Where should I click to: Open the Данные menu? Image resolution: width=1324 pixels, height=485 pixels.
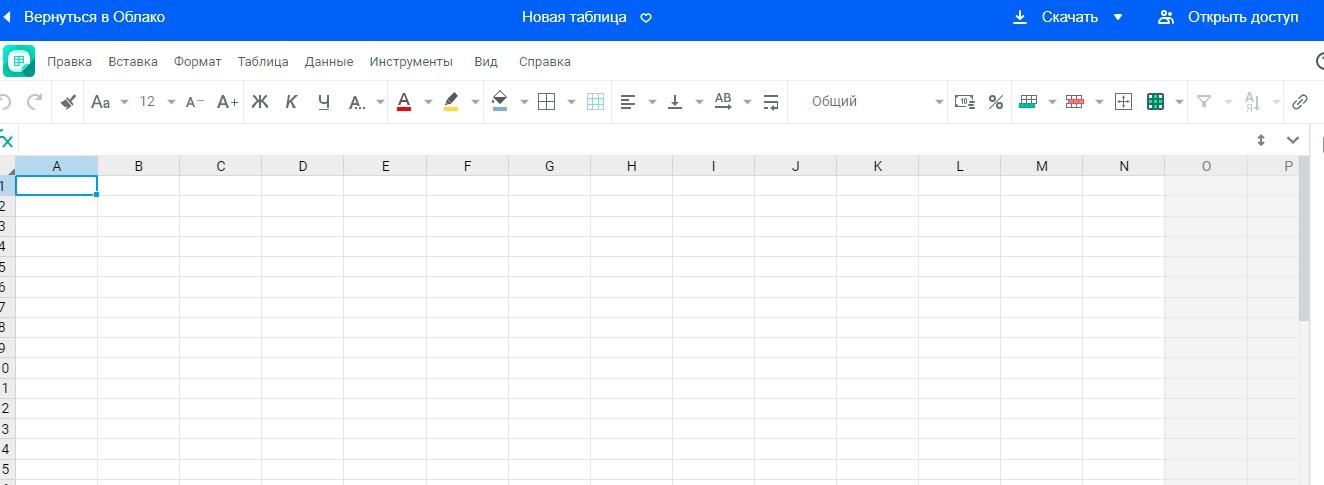pos(329,62)
